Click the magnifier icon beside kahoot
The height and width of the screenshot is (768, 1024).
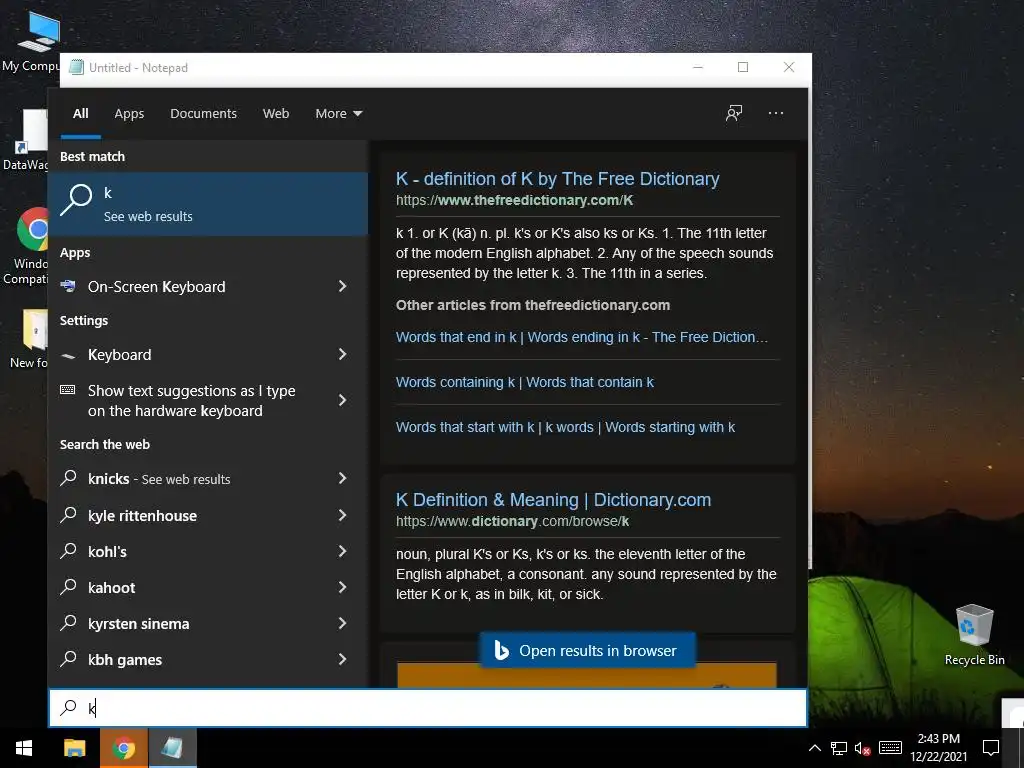click(x=69, y=586)
